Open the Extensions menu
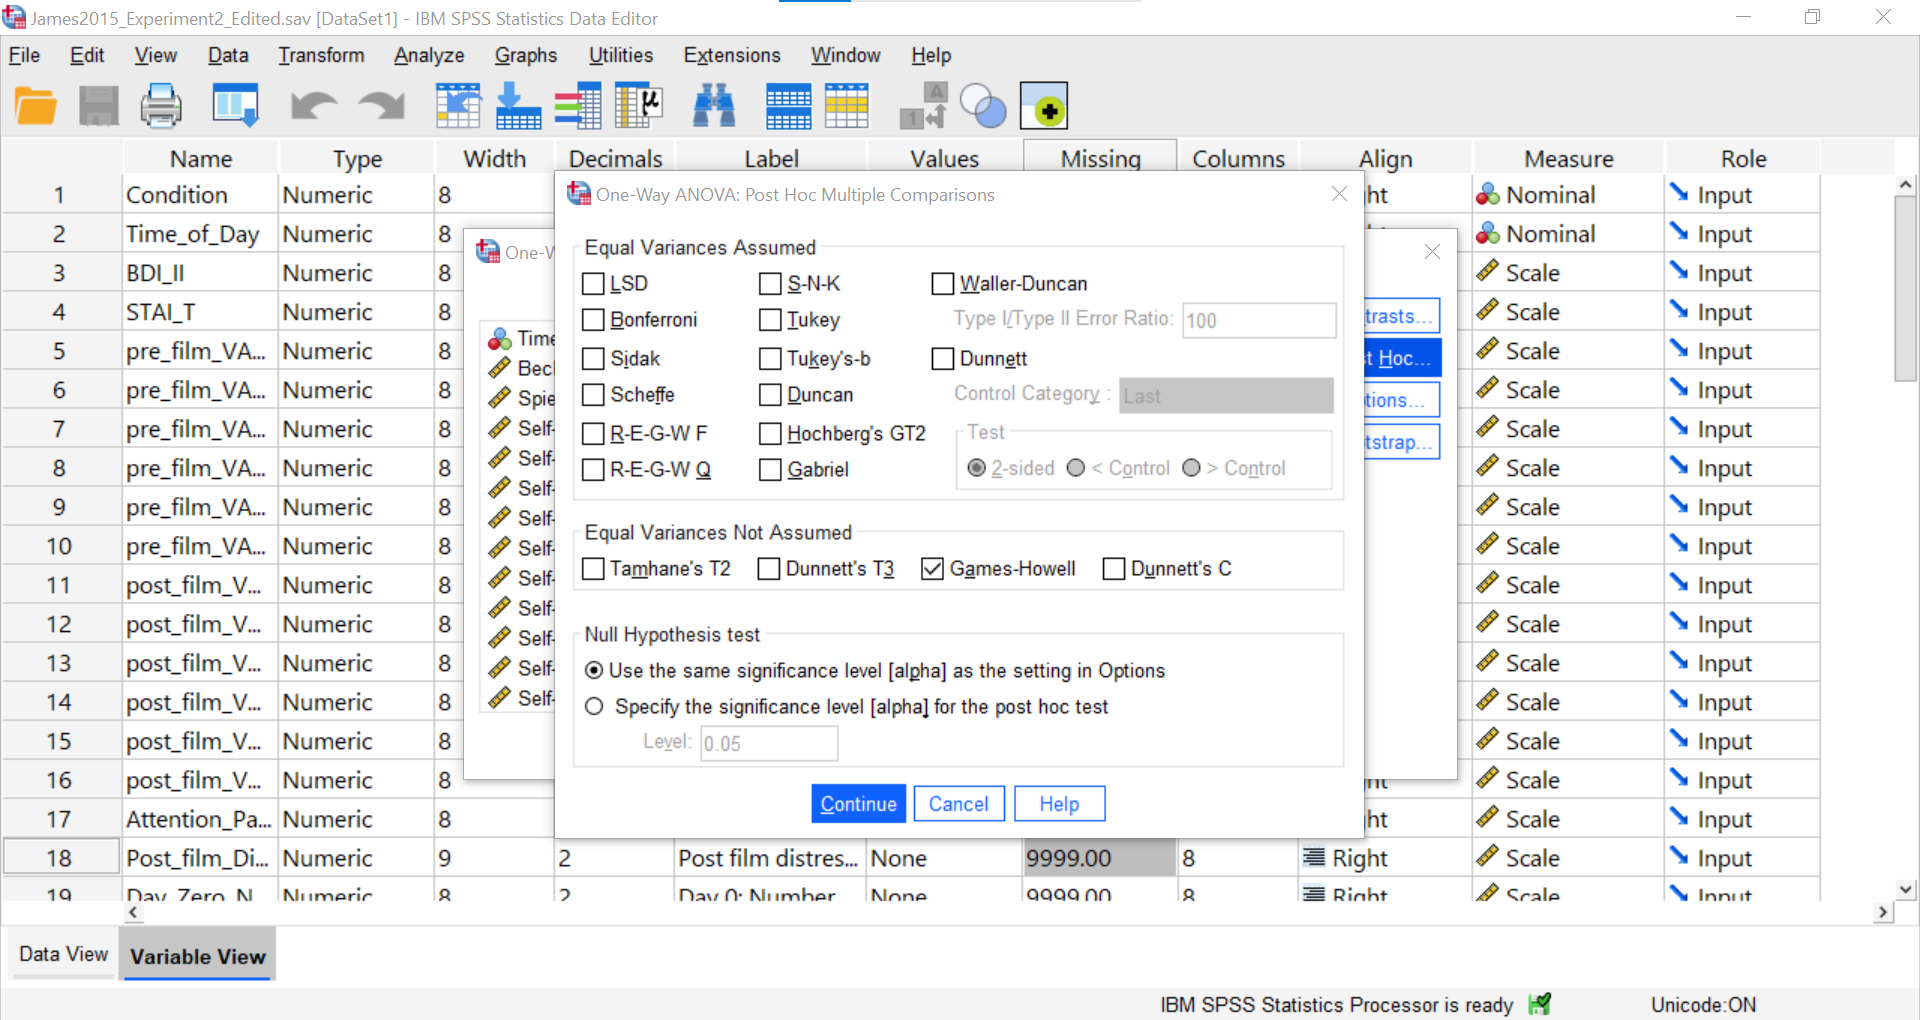1920x1020 pixels. pyautogui.click(x=732, y=55)
